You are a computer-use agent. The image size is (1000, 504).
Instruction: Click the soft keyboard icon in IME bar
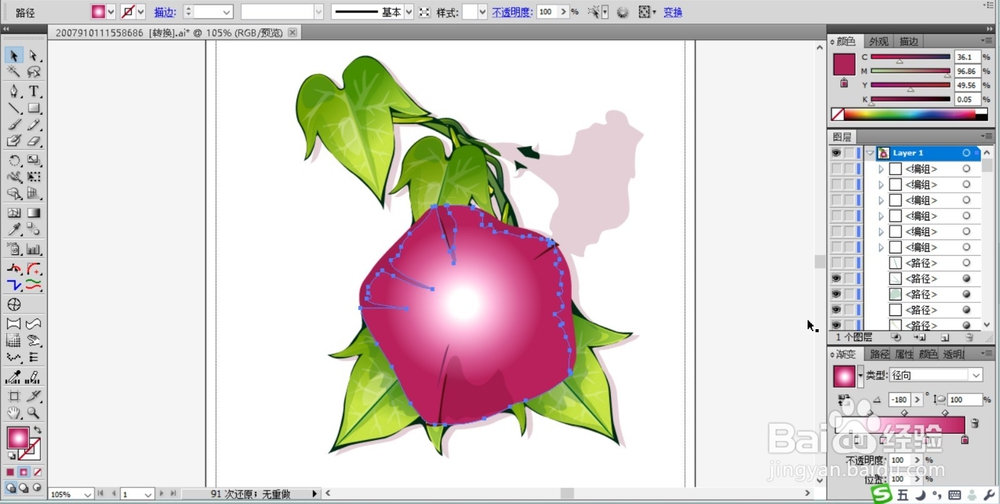click(955, 494)
